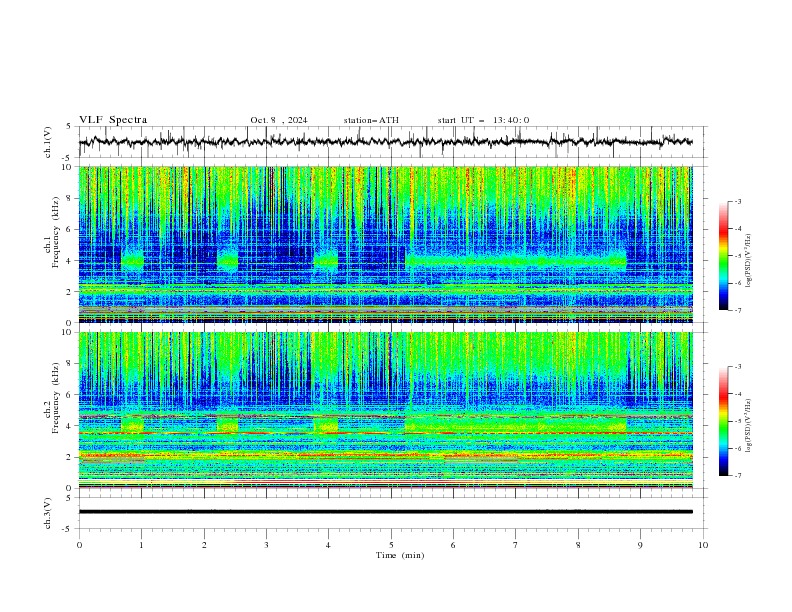Click the "Time (min)" x-axis label
The width and height of the screenshot is (792, 612).
(400, 555)
